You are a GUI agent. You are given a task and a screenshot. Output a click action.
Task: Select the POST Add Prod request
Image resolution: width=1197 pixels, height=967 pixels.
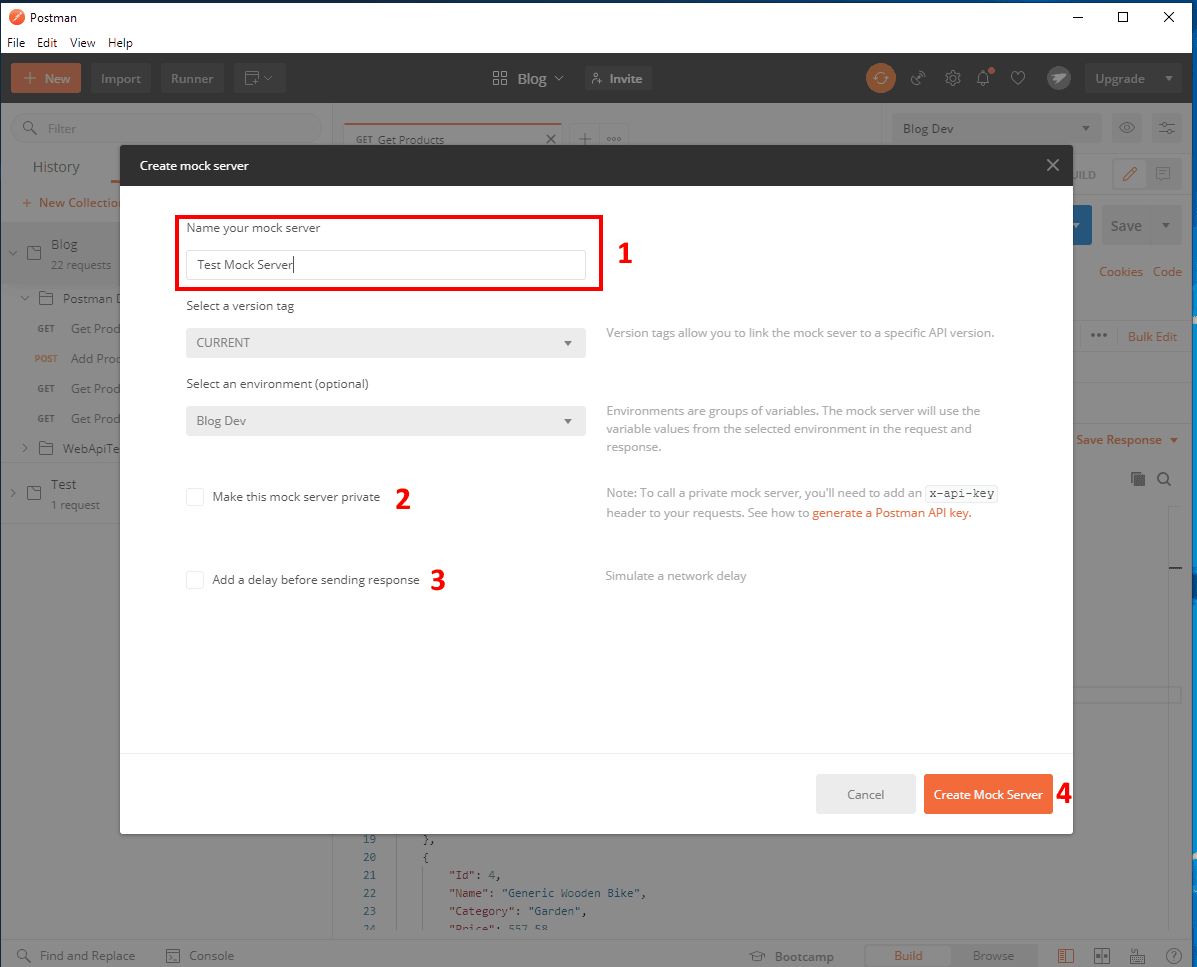(x=76, y=359)
